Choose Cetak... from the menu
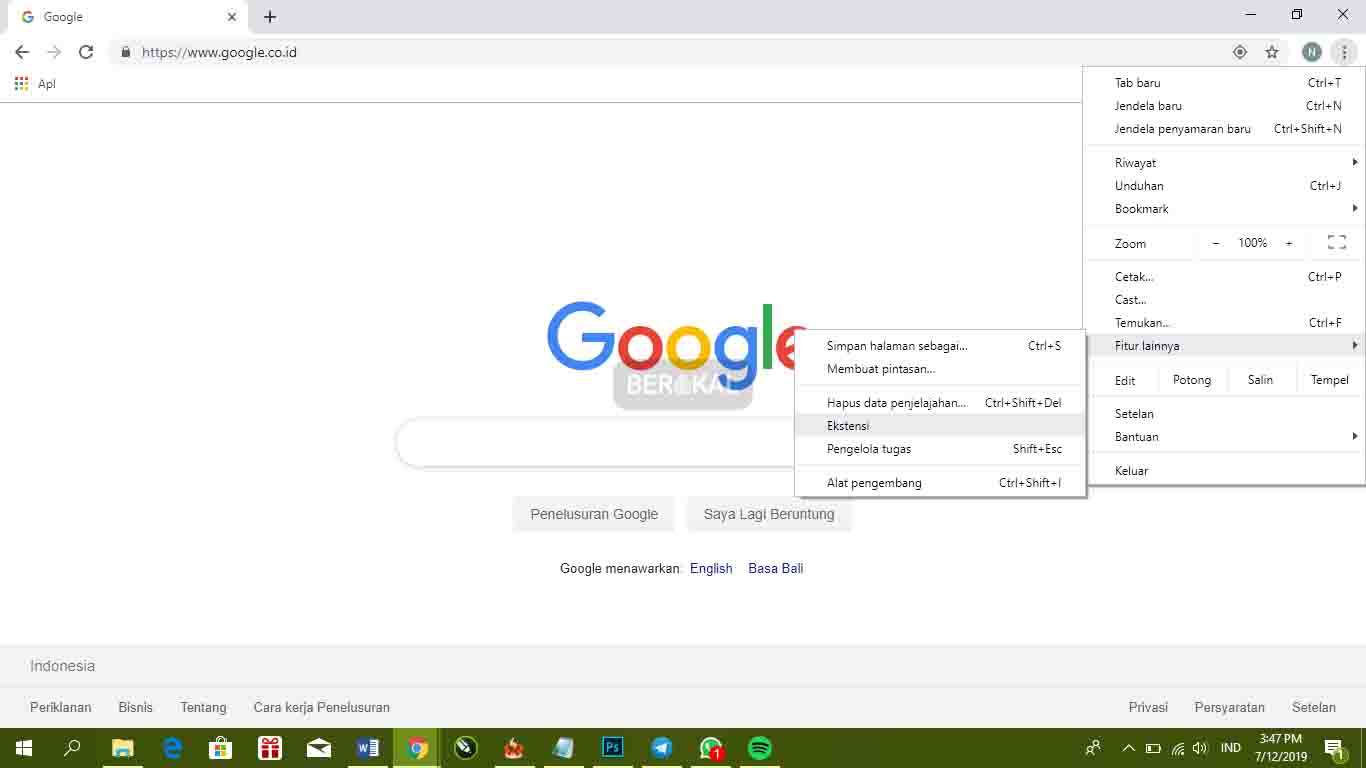Image resolution: width=1366 pixels, height=768 pixels. 1224,277
